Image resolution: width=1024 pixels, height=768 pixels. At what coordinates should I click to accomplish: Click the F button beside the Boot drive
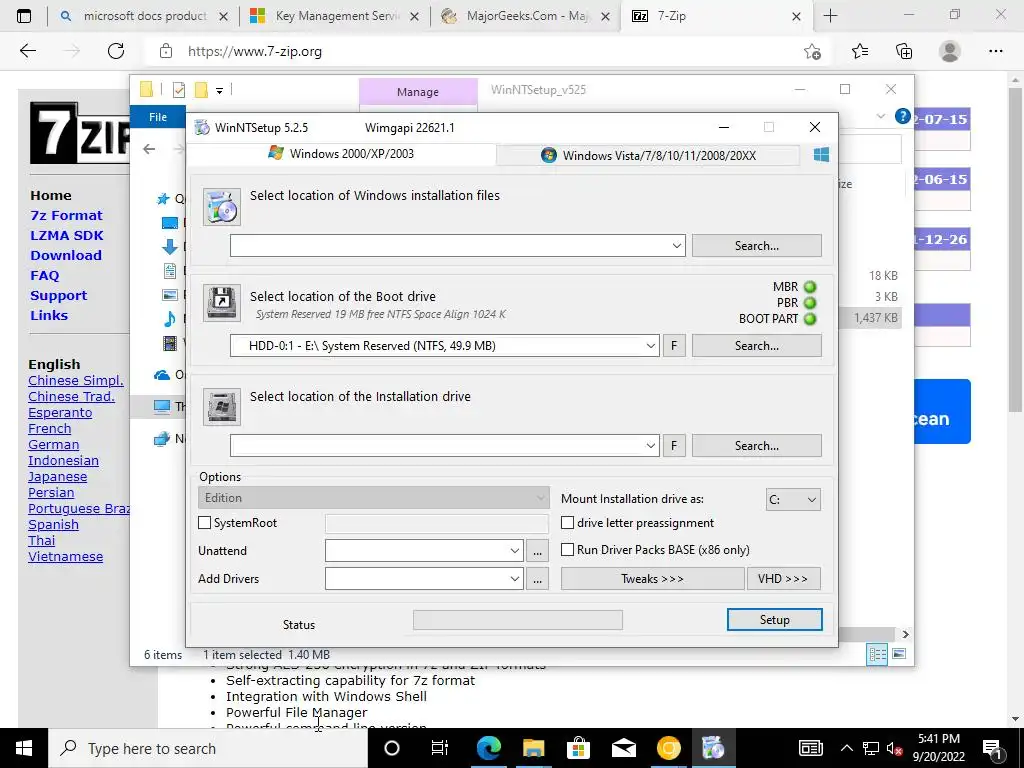[x=674, y=345]
